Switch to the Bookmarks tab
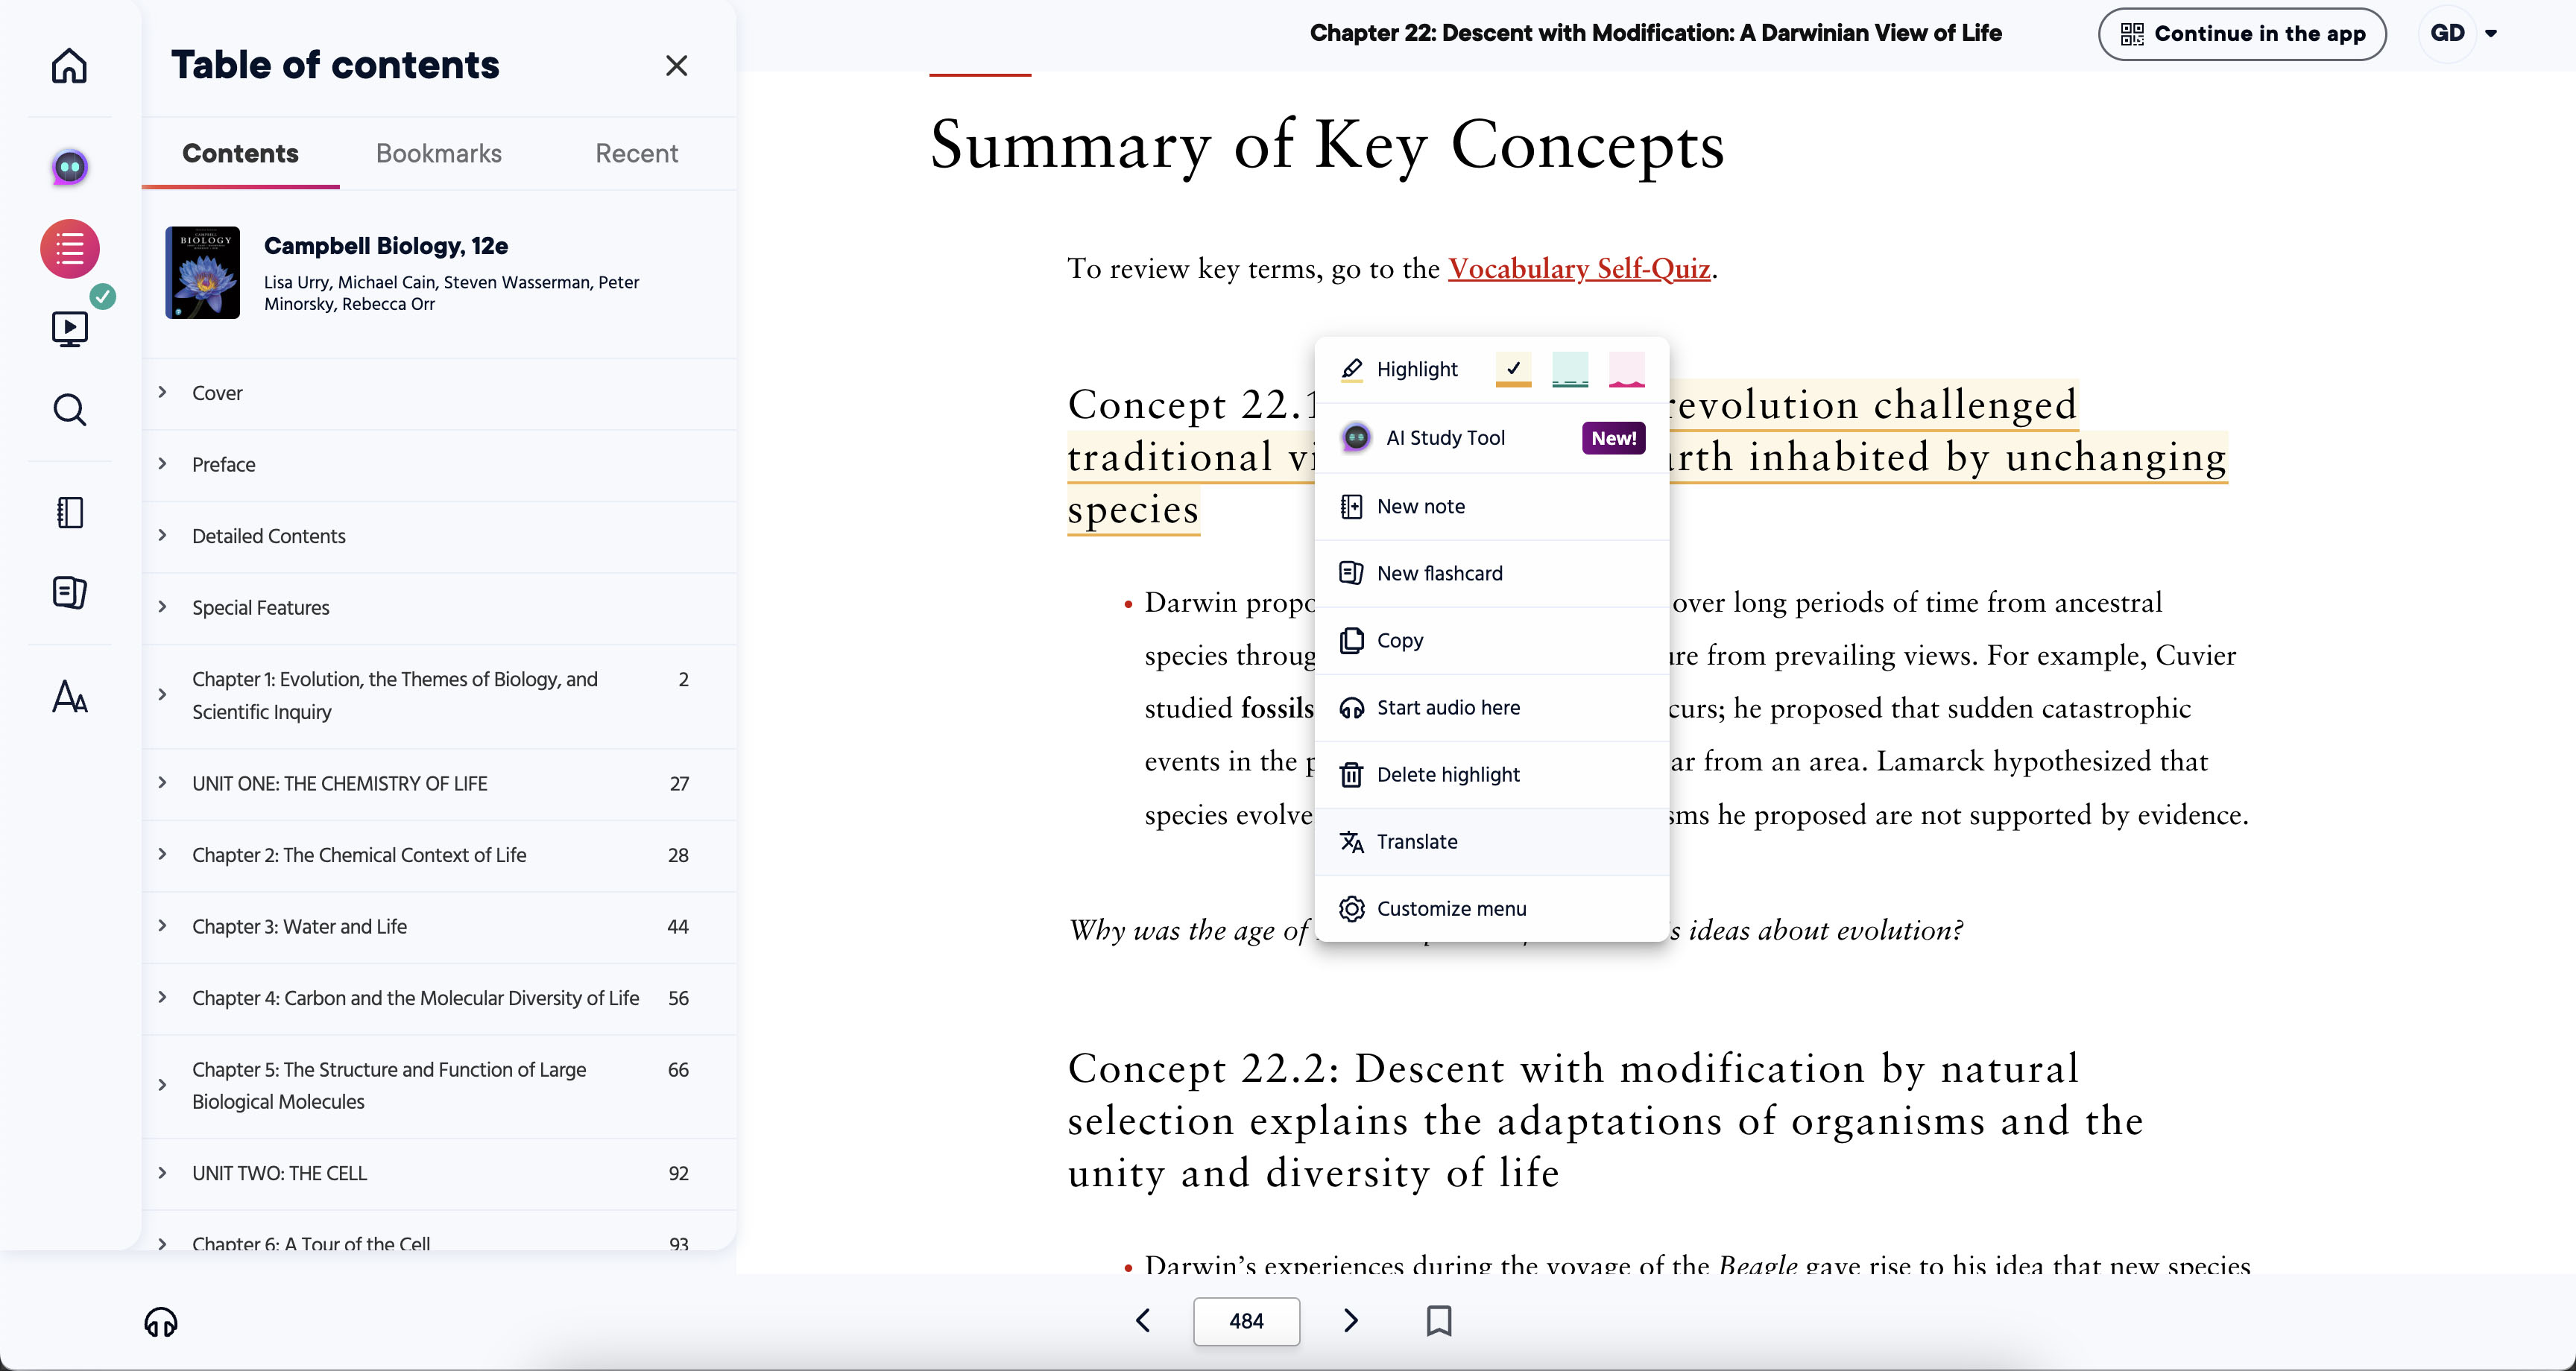Screen dimensions: 2576x1371 pos(438,153)
